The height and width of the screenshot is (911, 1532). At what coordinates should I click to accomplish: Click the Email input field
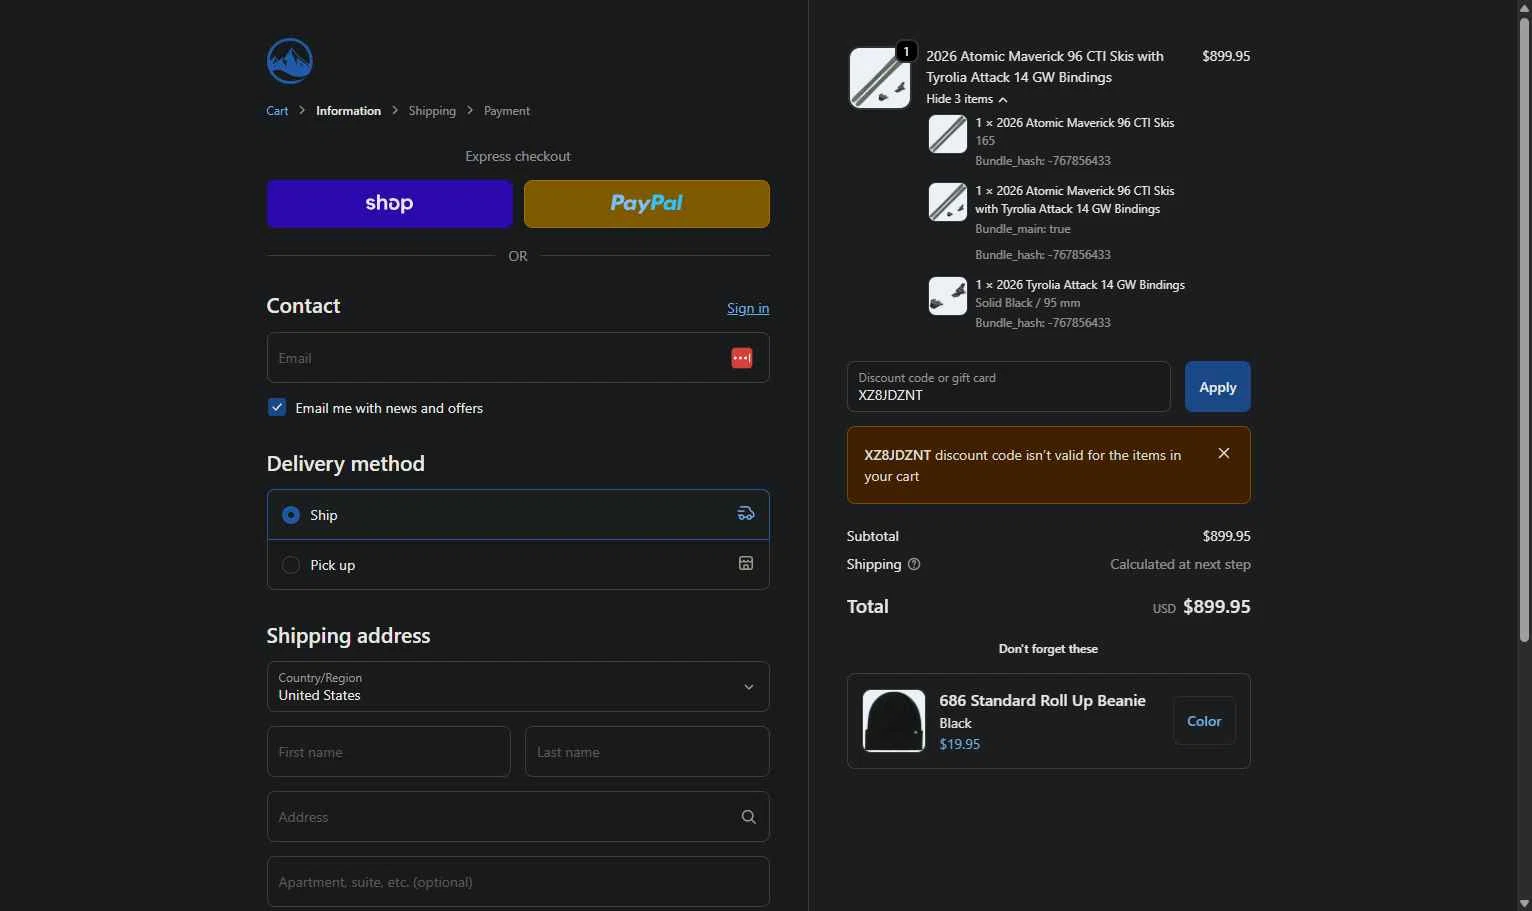pos(518,358)
